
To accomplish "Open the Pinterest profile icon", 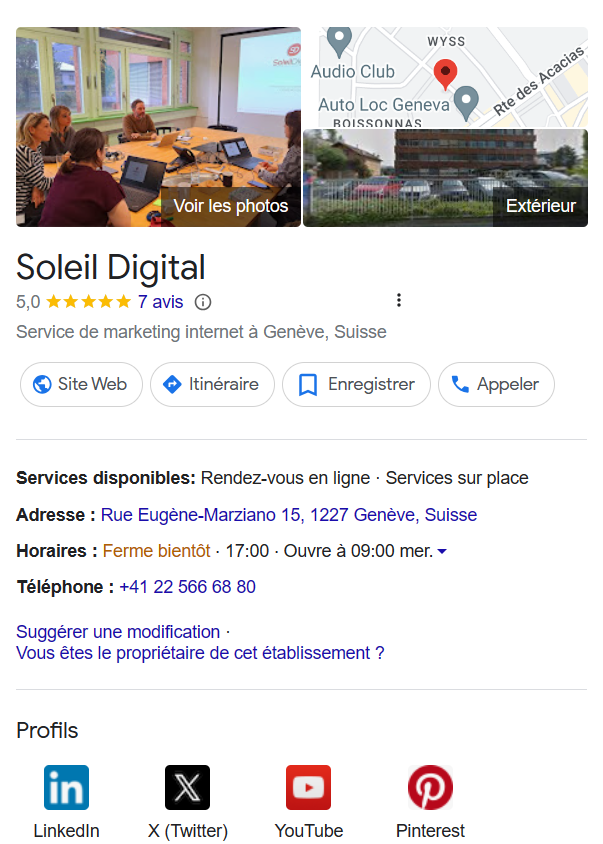I will [430, 787].
